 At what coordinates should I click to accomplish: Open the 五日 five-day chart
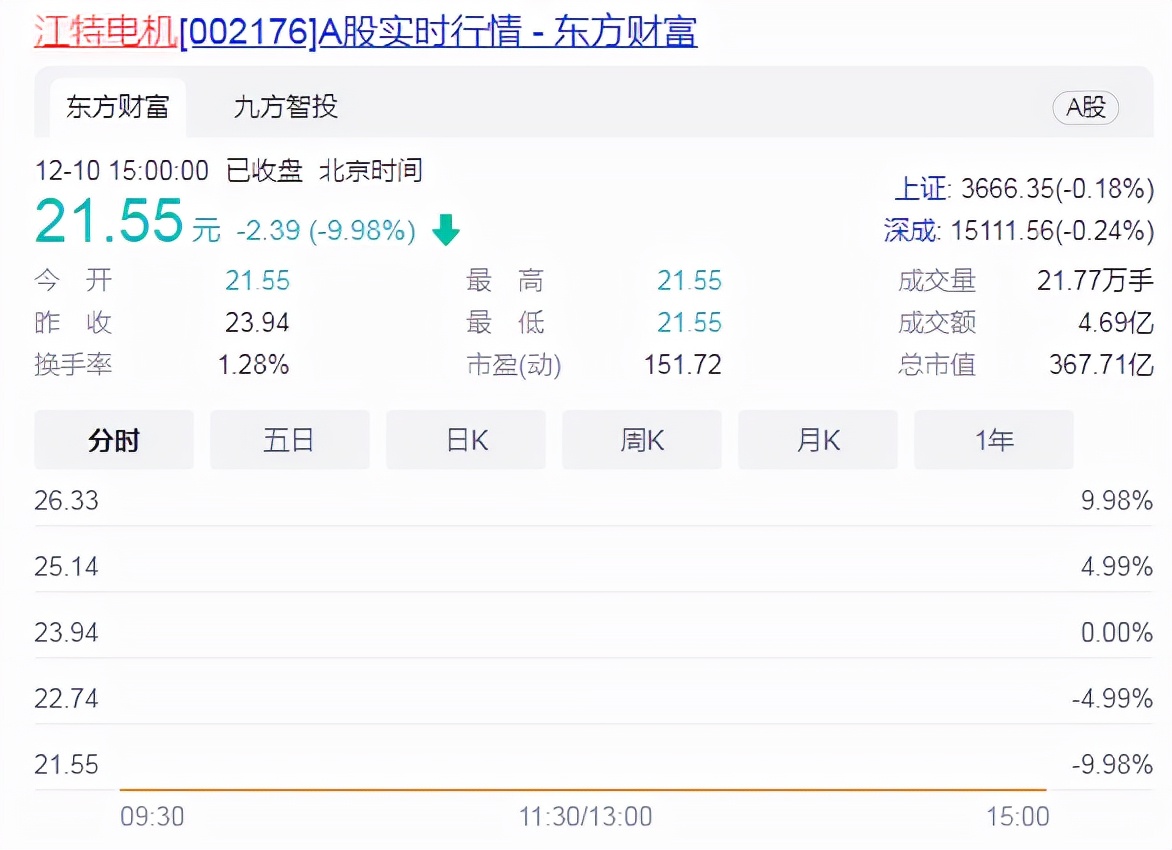pyautogui.click(x=289, y=439)
